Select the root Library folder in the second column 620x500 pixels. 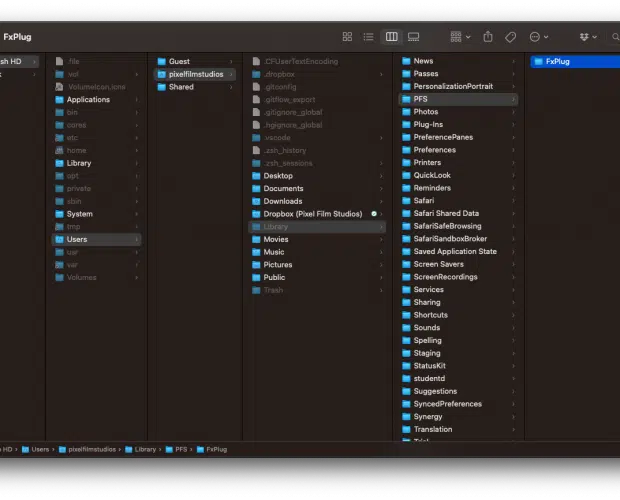point(96,163)
